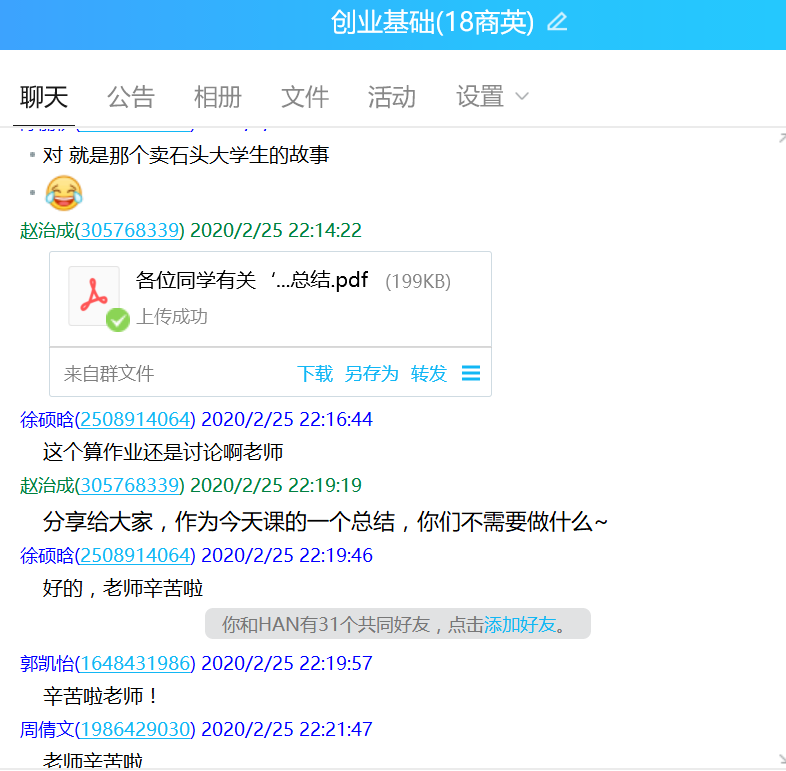Screen dimensions: 786x771
Task: Click the green upload success checkmark
Action: 118,319
